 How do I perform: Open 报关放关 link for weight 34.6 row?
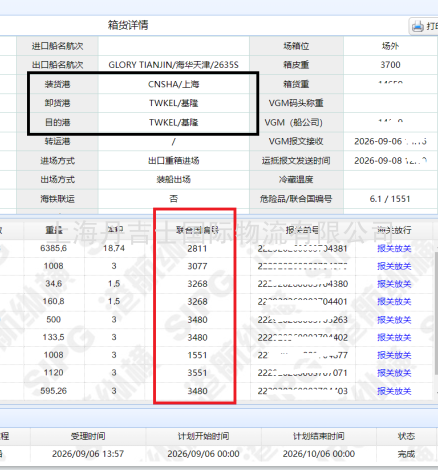(394, 284)
